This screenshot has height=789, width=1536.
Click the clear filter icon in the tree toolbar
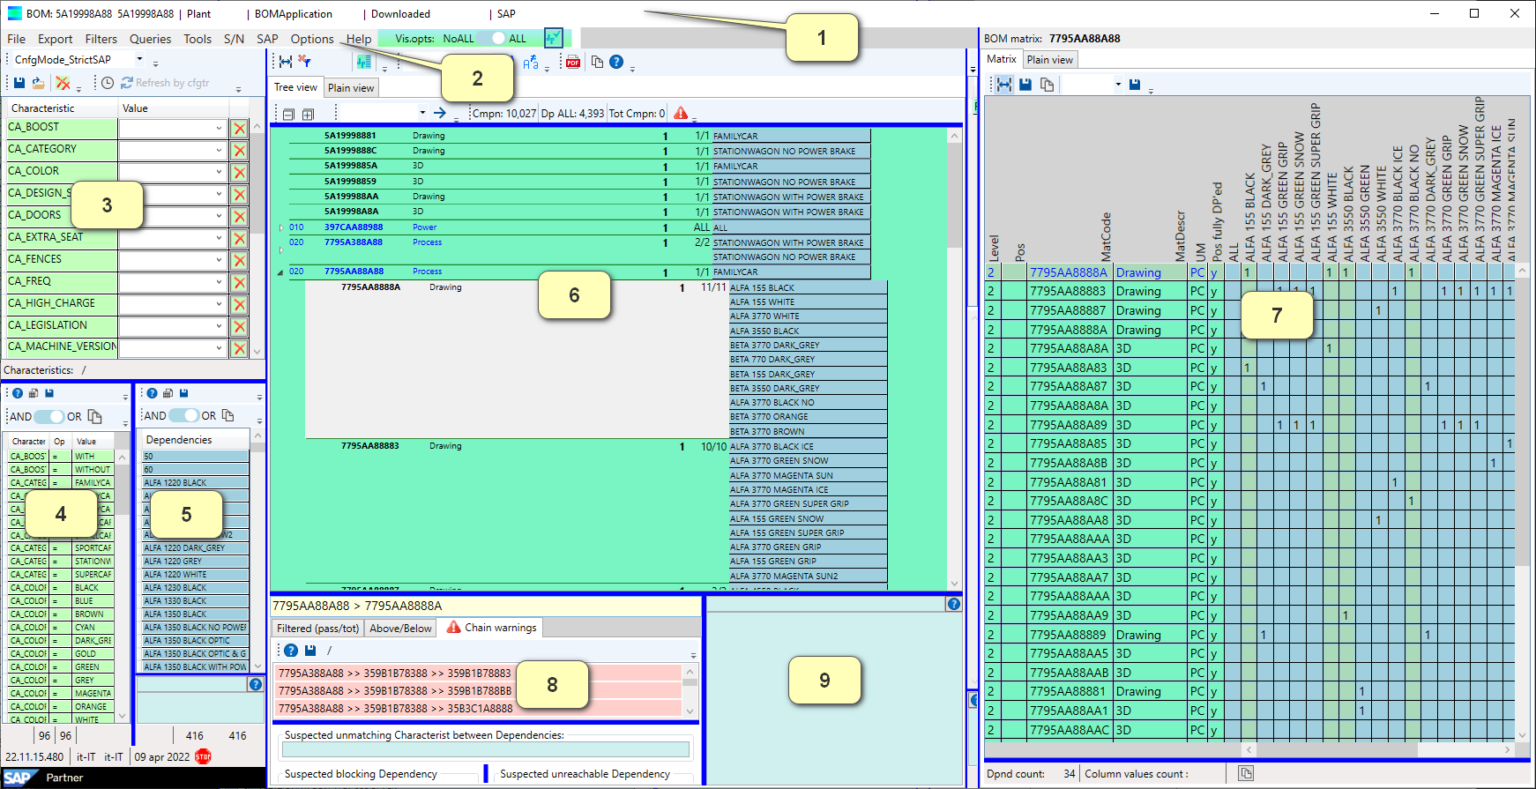[305, 62]
